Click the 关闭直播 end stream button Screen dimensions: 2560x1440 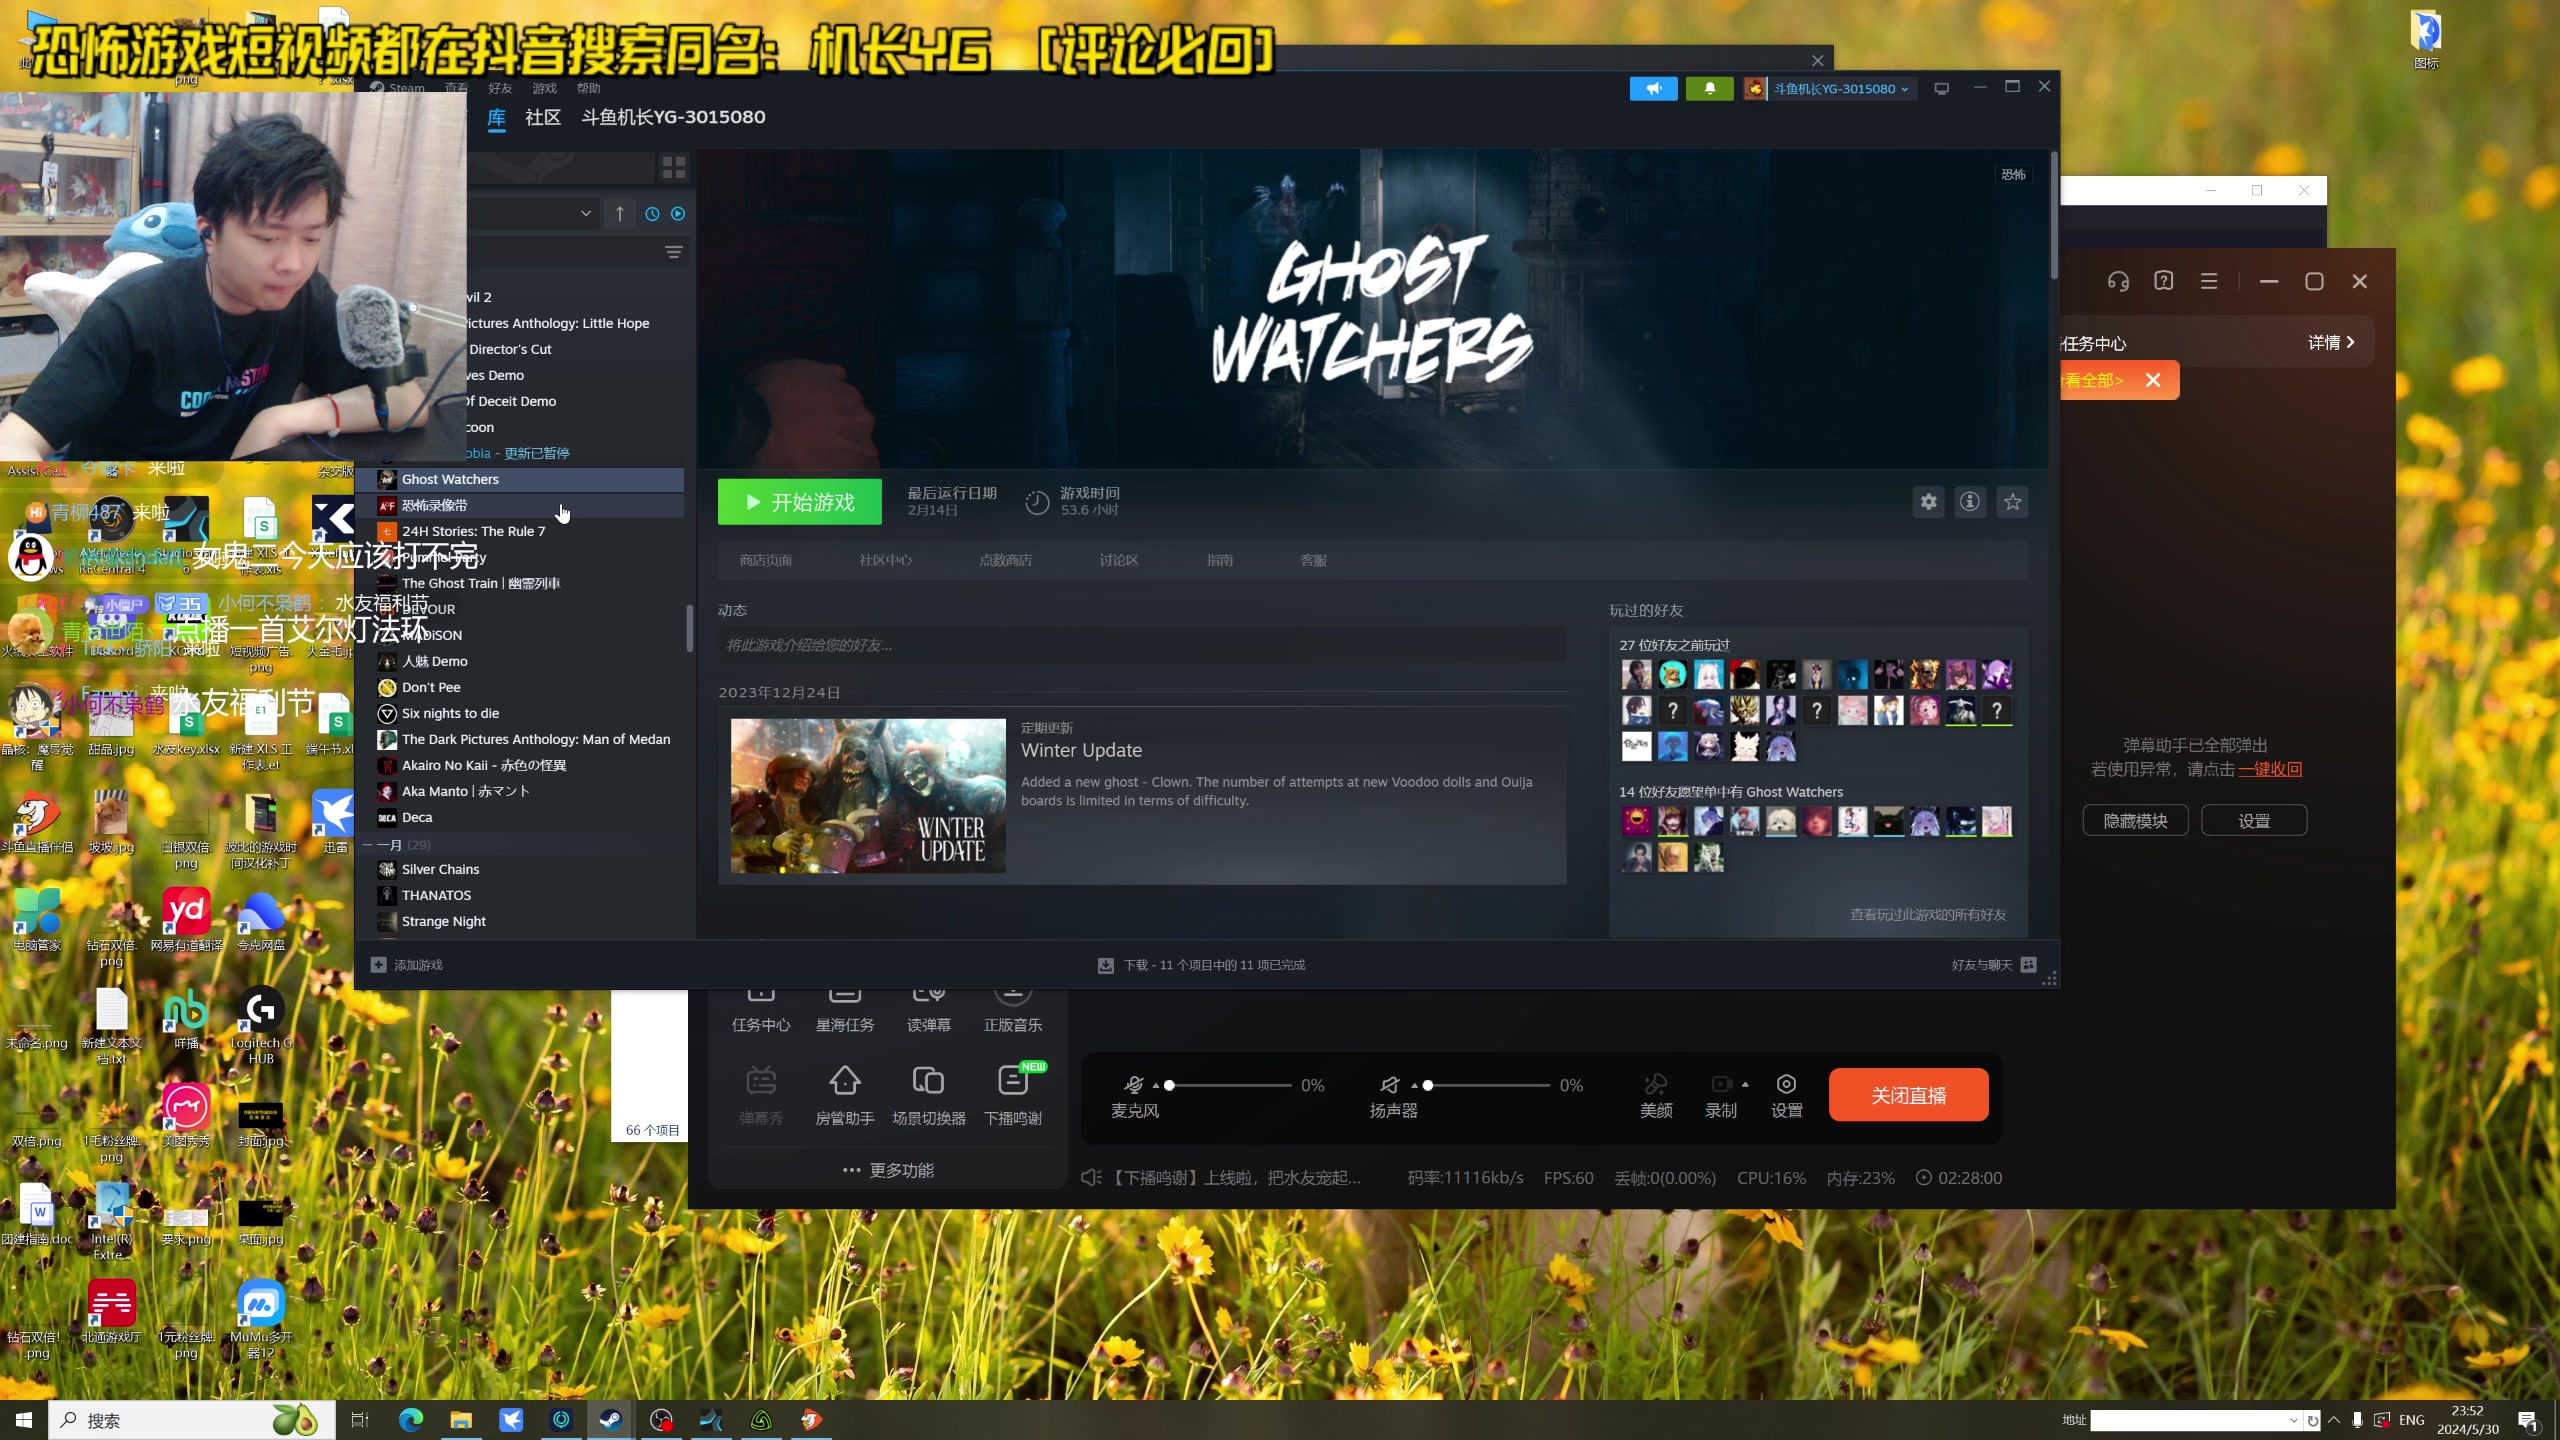pos(1908,1095)
